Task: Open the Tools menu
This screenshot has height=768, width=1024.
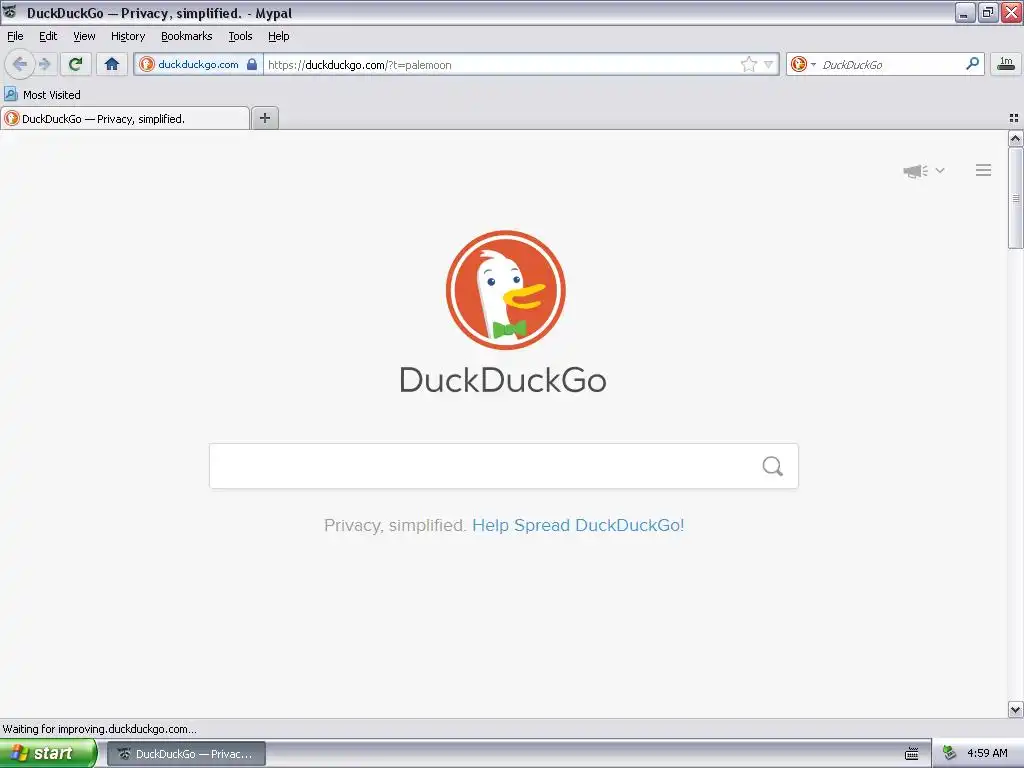Action: 240,36
